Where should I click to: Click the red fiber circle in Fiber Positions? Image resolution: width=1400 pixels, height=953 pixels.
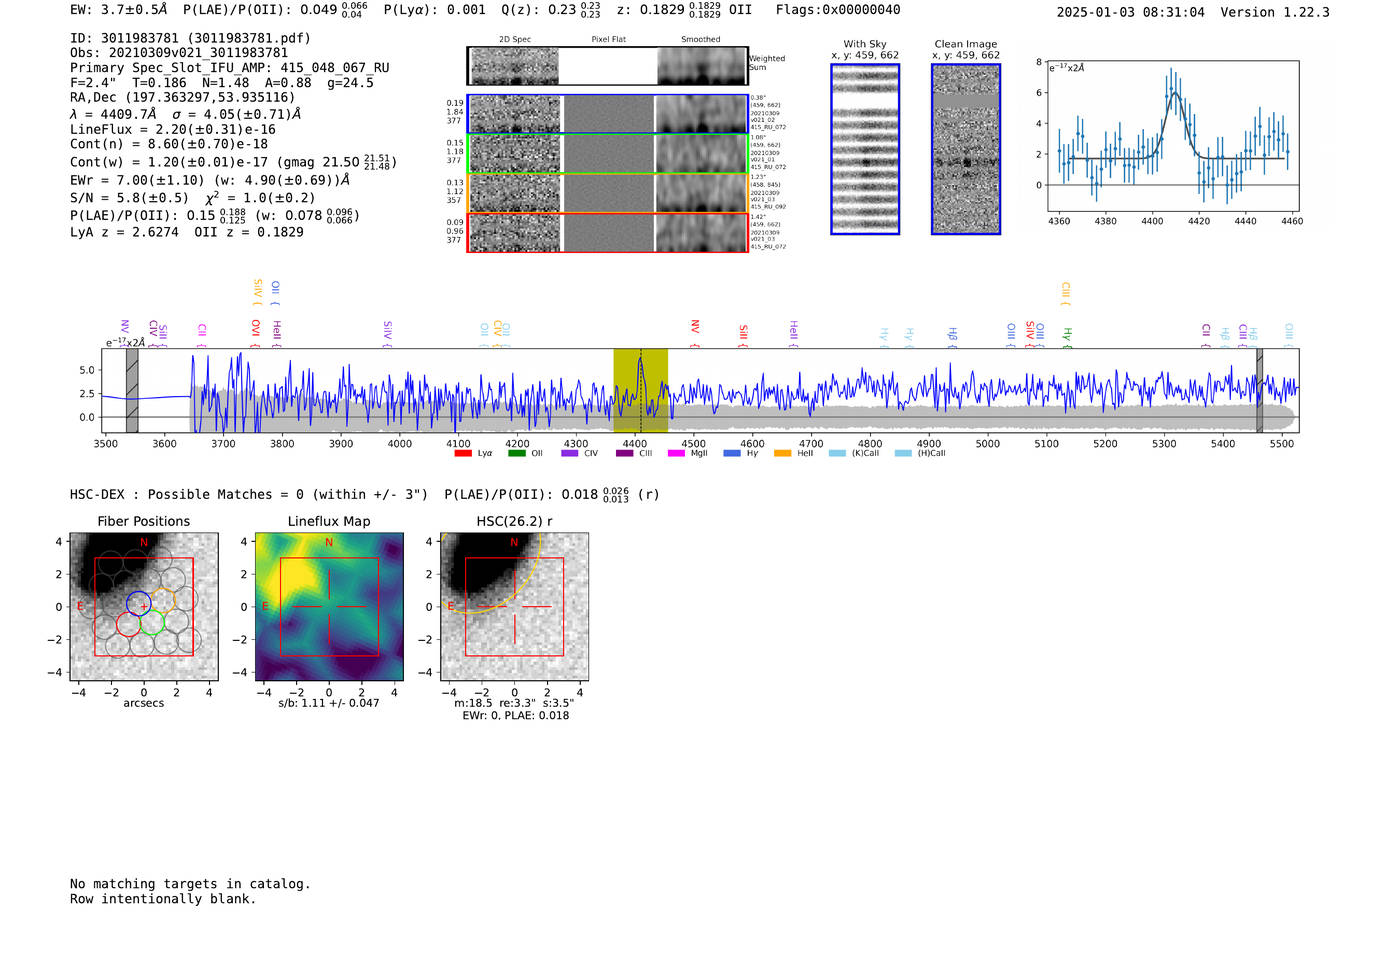128,624
